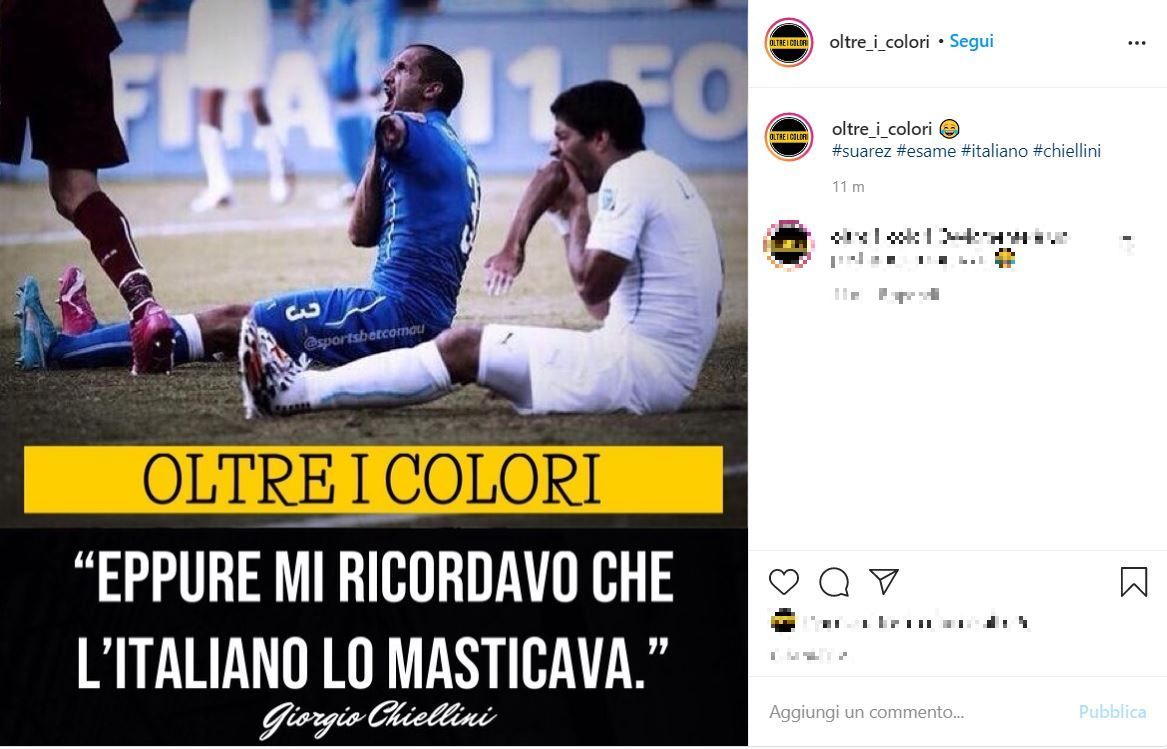Like the post with the heart icon
The height and width of the screenshot is (749, 1167).
point(784,581)
